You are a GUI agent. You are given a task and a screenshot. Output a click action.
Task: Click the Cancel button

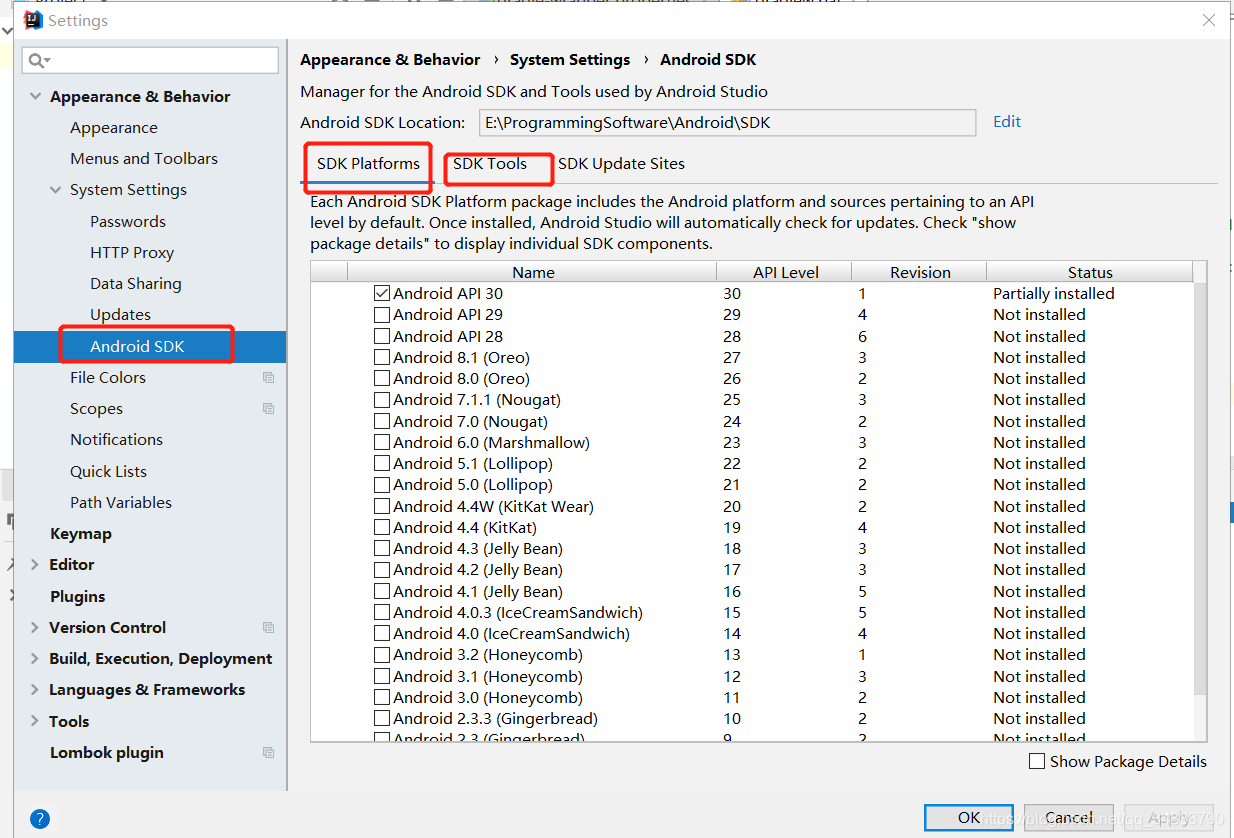1069,818
